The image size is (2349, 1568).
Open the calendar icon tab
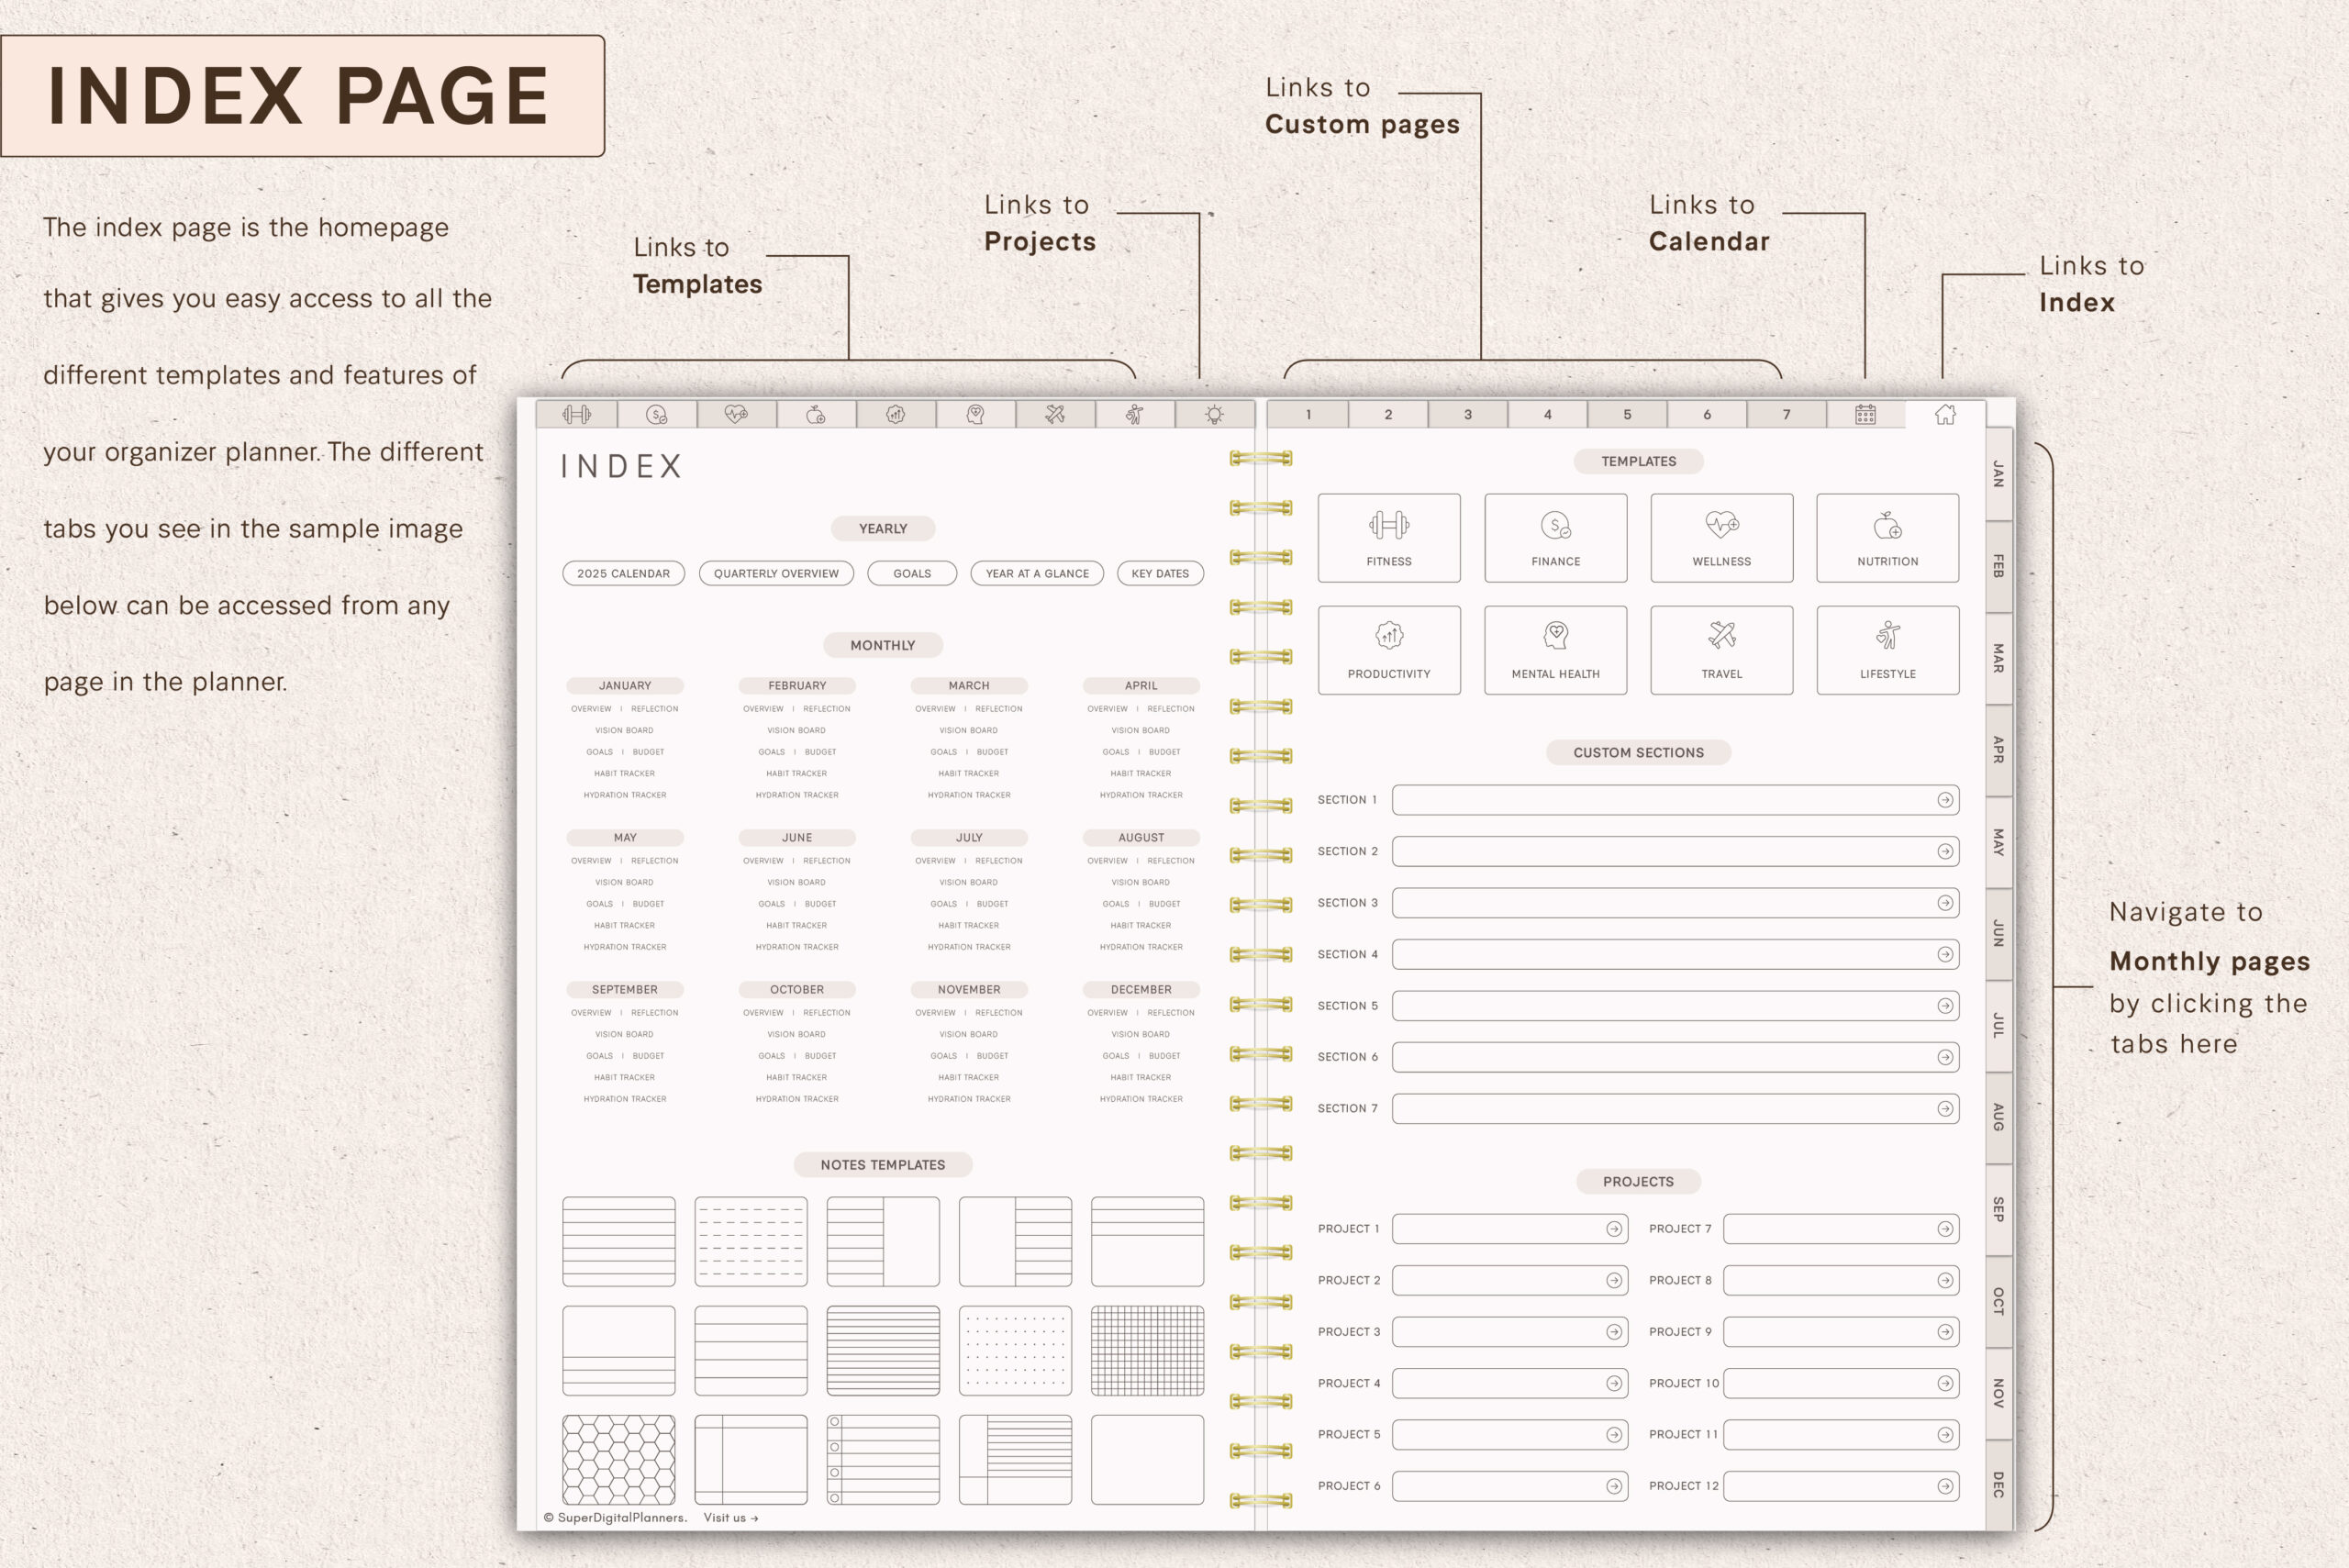pyautogui.click(x=1867, y=414)
